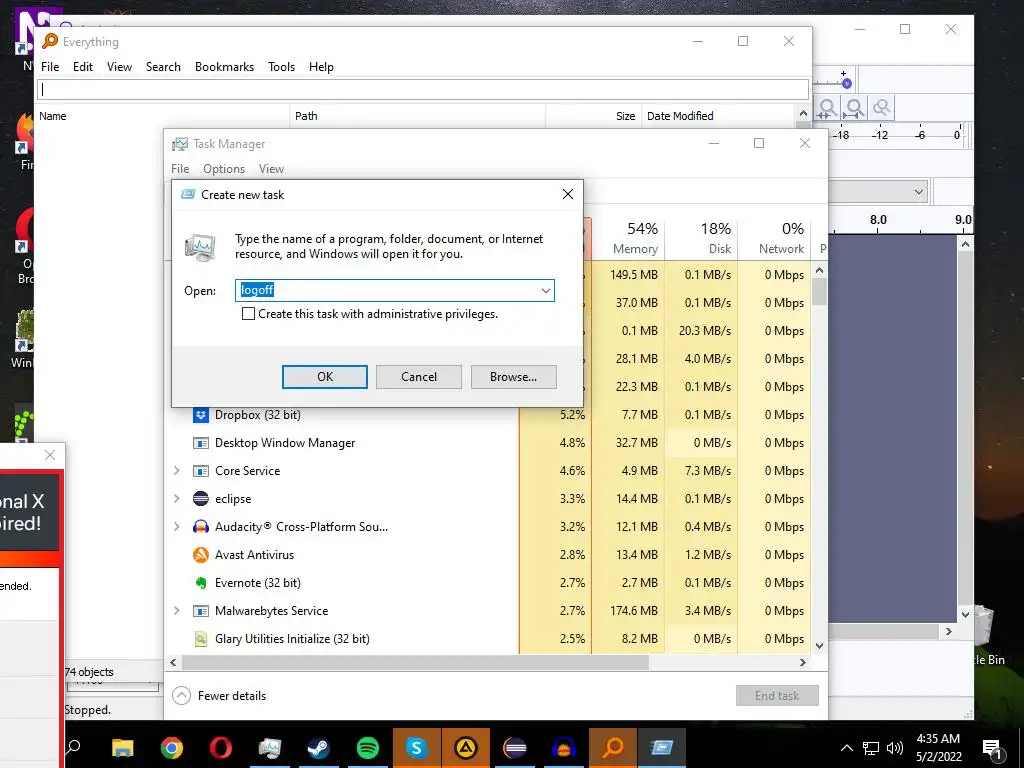Expand the eclipse process group

(176, 499)
